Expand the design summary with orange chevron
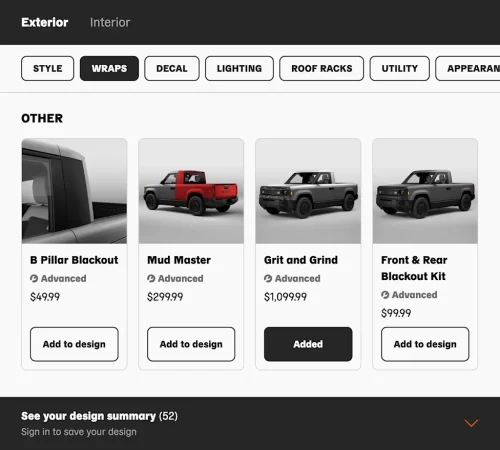This screenshot has height=450, width=500. click(x=471, y=423)
